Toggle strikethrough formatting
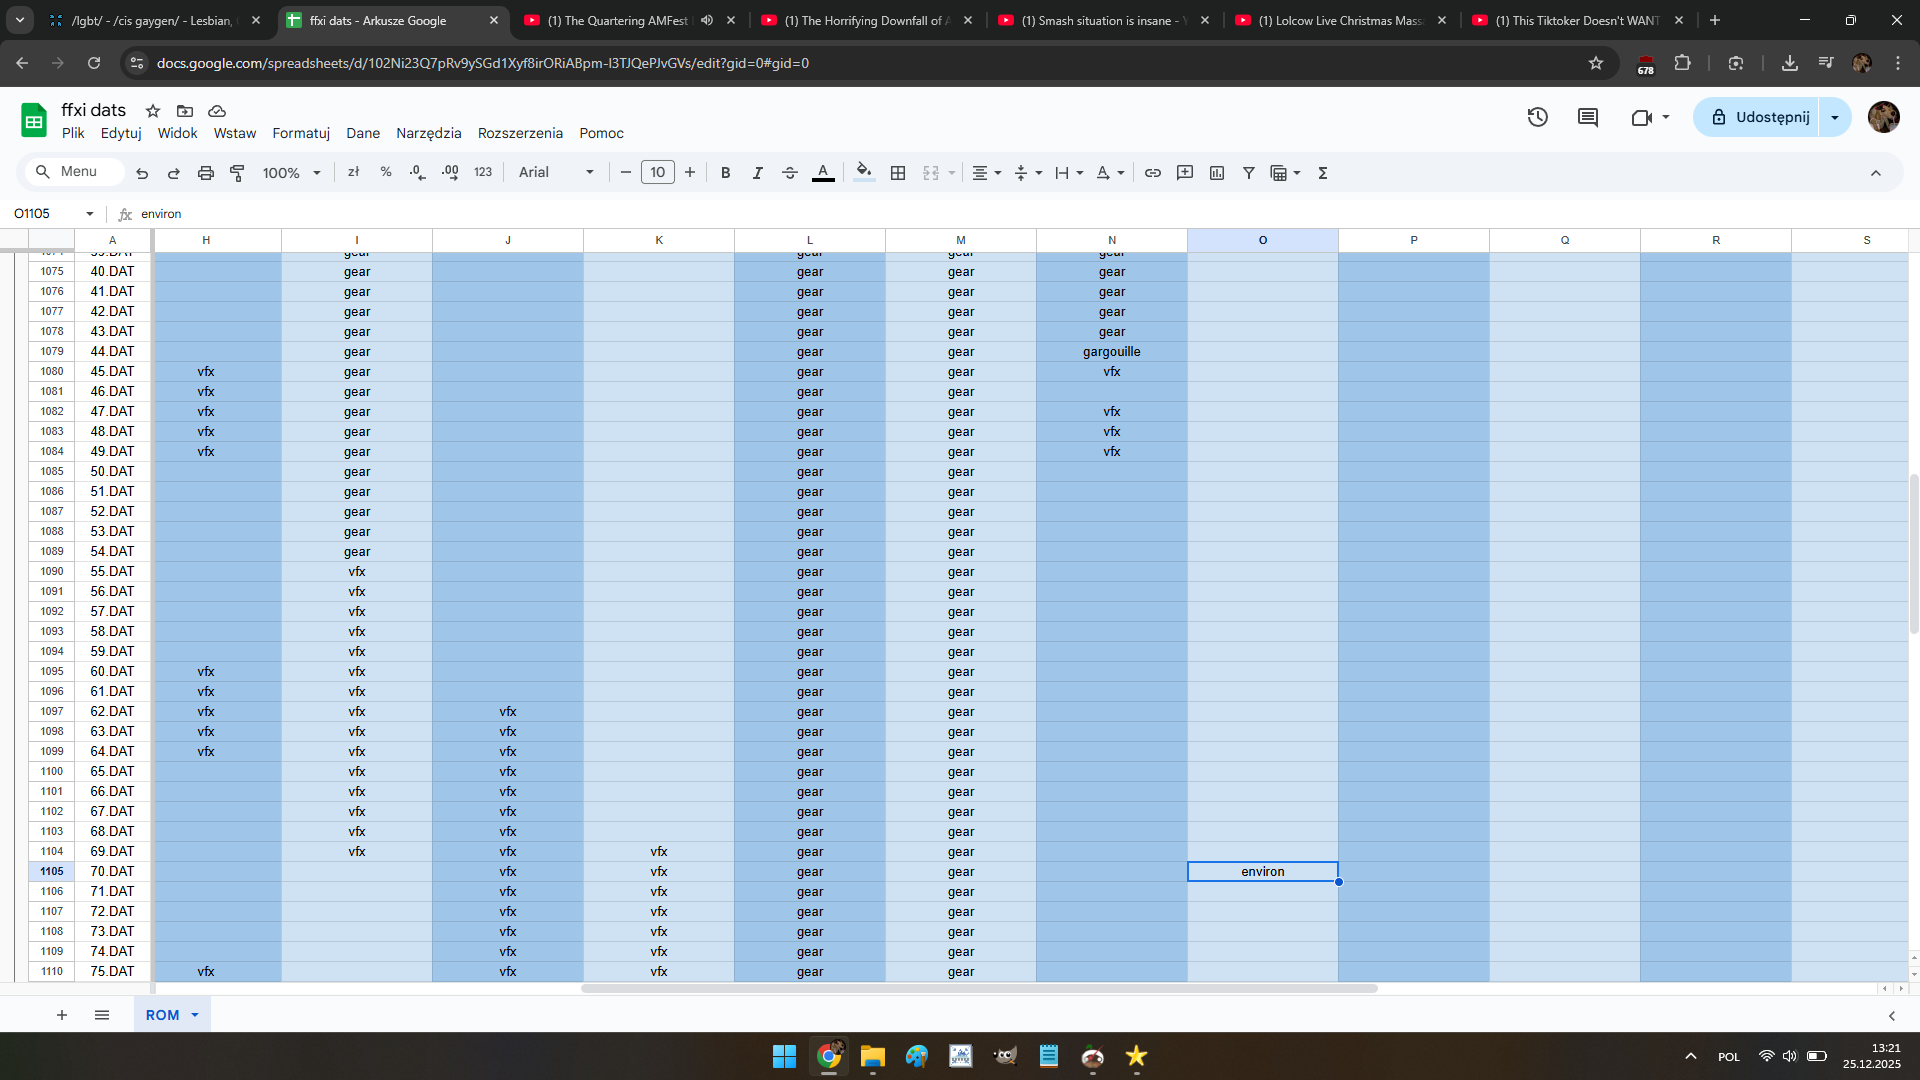 tap(790, 173)
